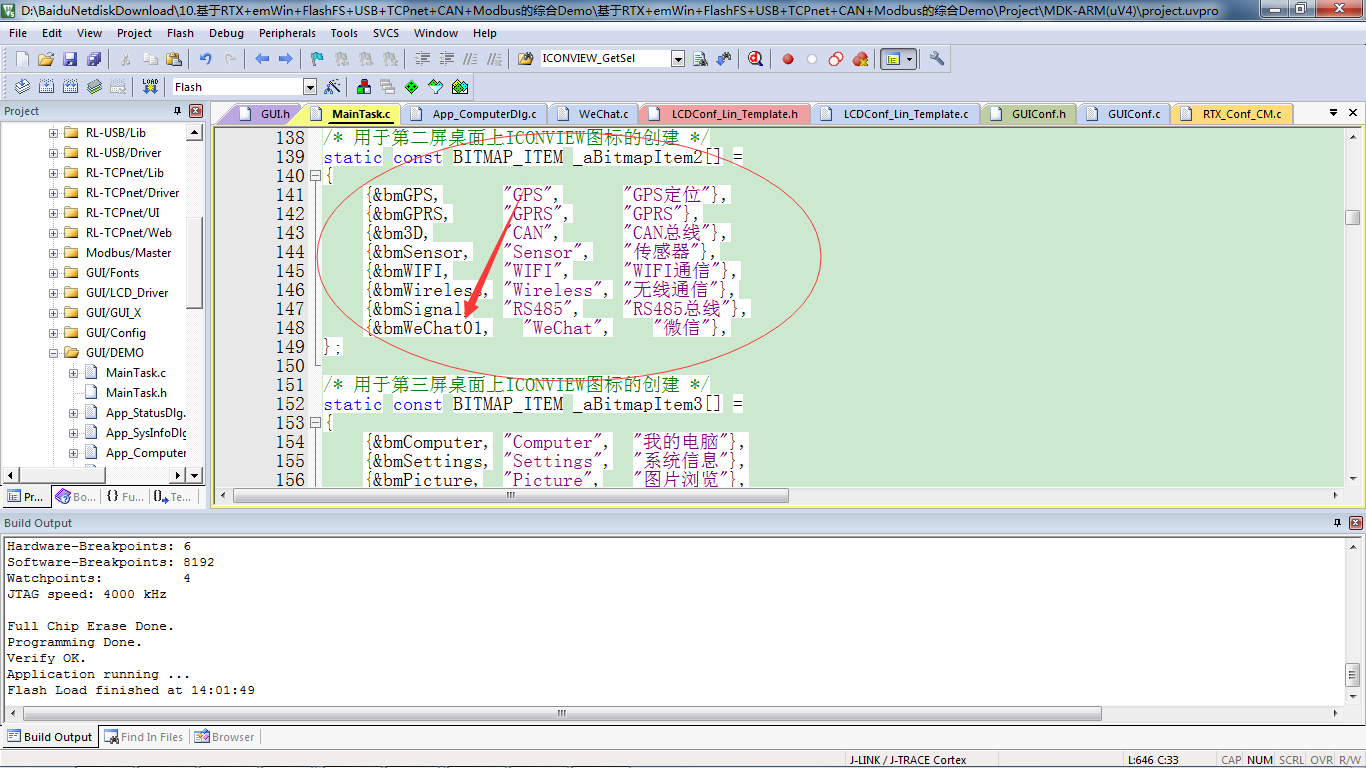
Task: Kill all breakpoints with the red X icon
Action: point(860,59)
